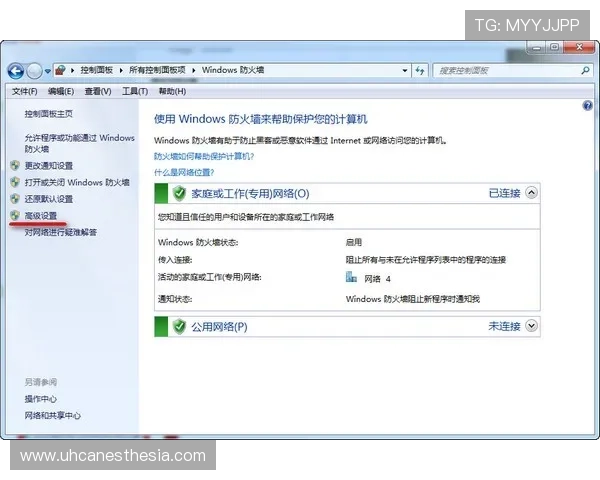Screen dimensions: 600x480
Task: Select 所有控制面板项 in the address breadcrumb
Action: tap(157, 70)
